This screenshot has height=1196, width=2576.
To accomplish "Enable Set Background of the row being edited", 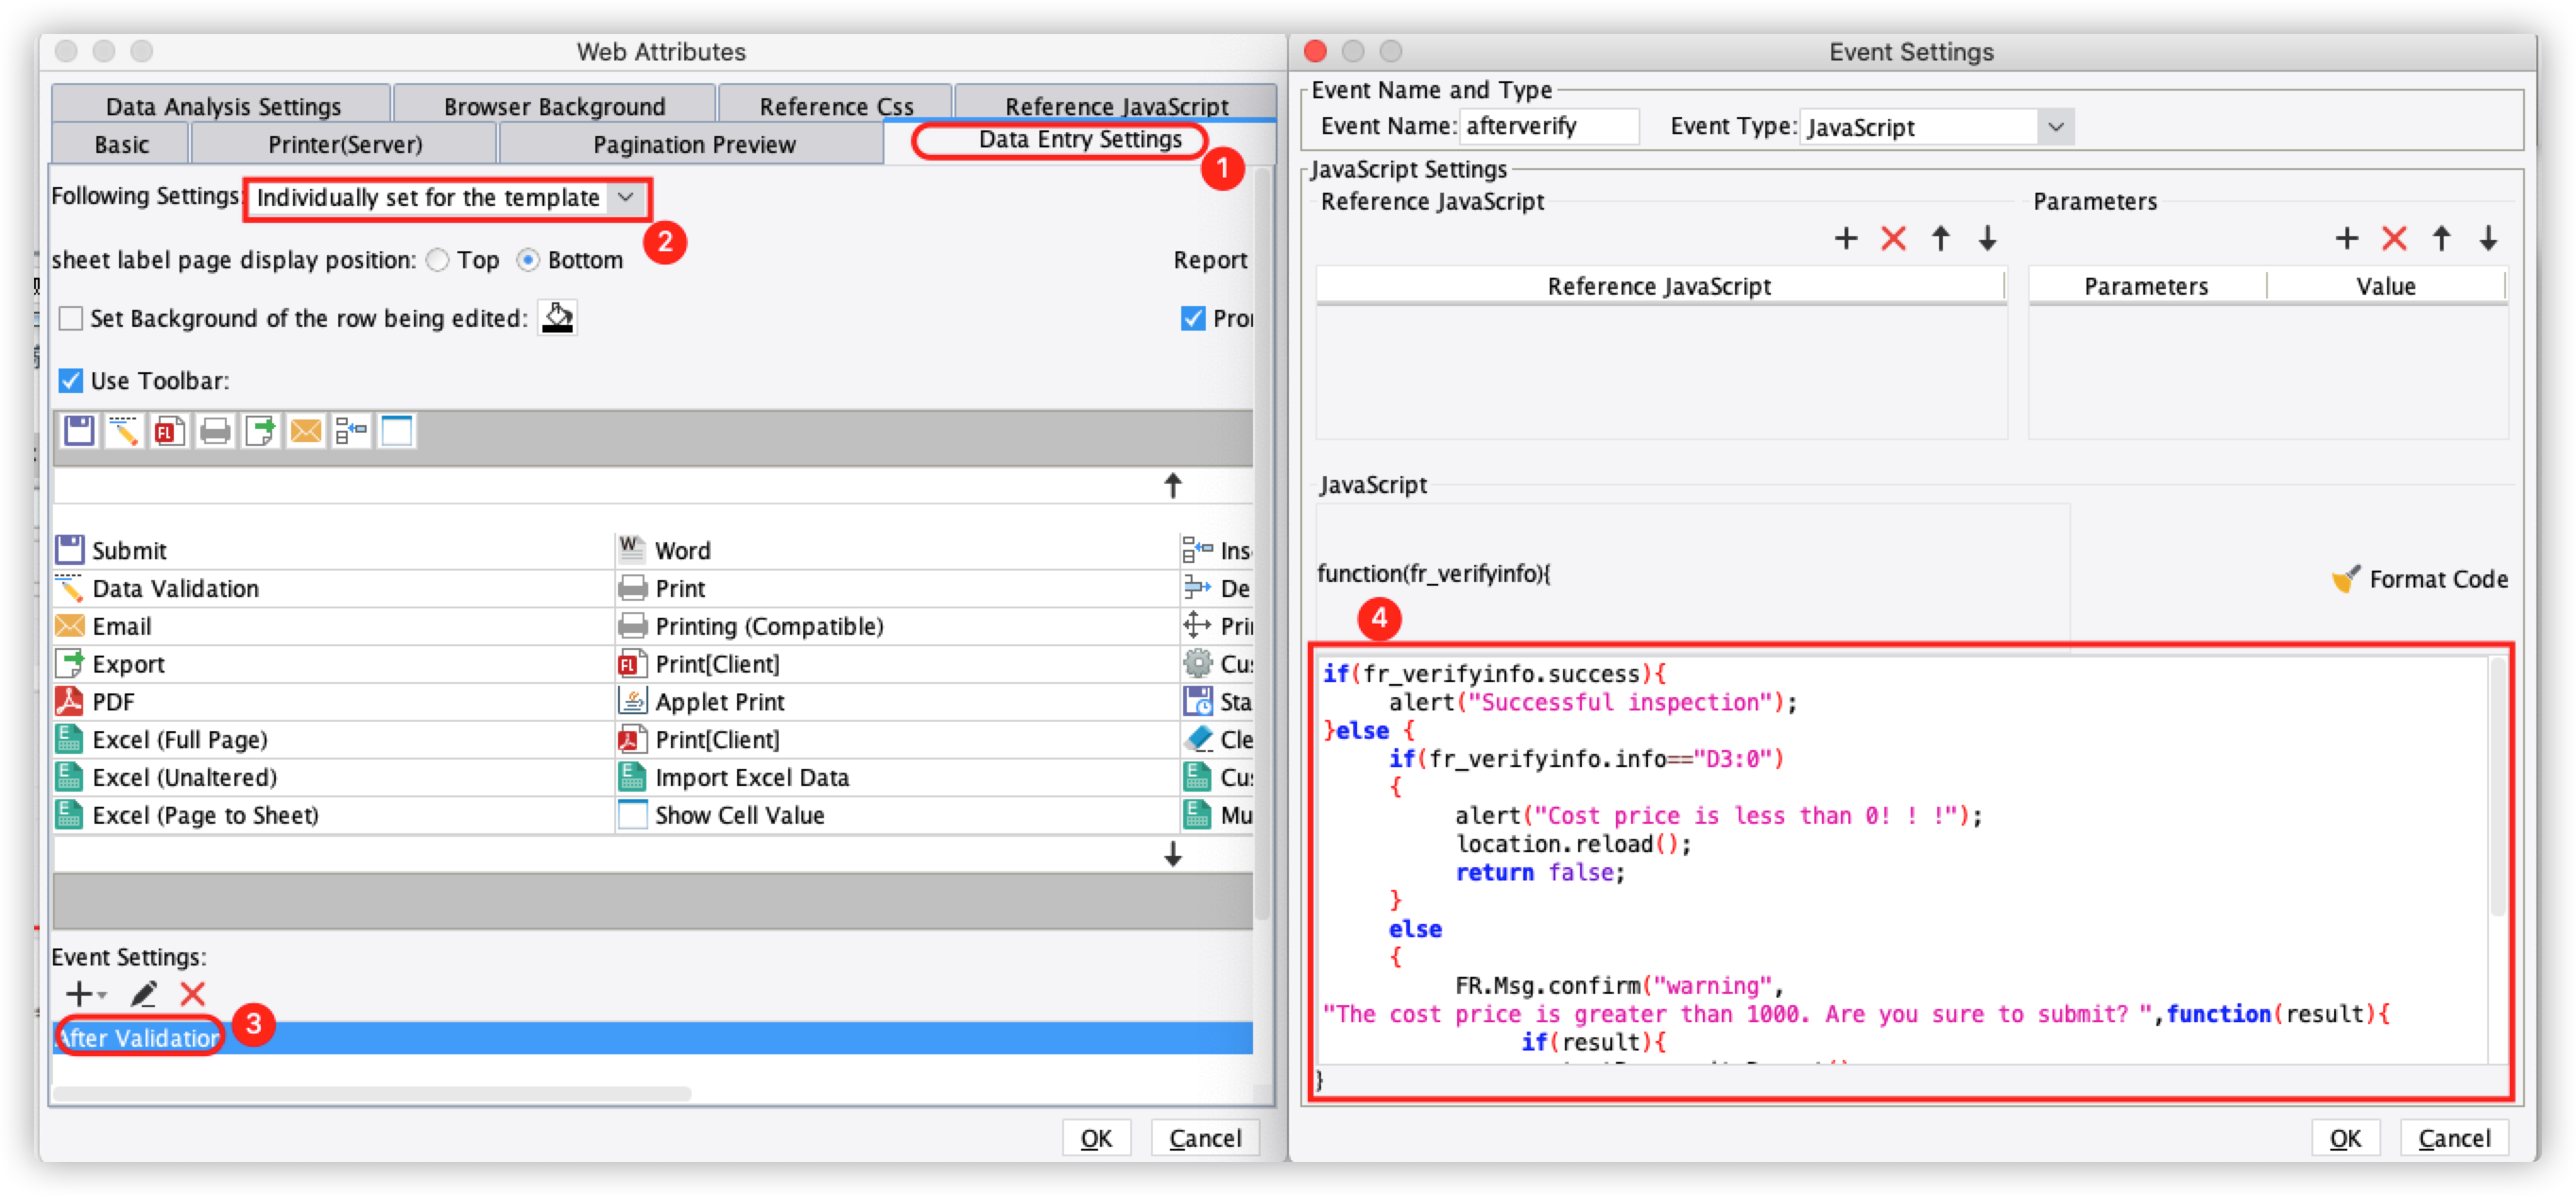I will [x=70, y=318].
